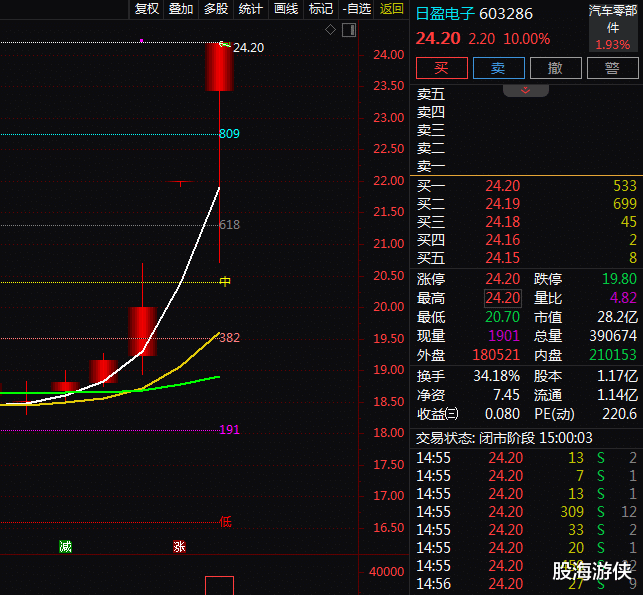Click the 涨停 limit-up value 24.20
The height and width of the screenshot is (595, 643).
pos(503,279)
